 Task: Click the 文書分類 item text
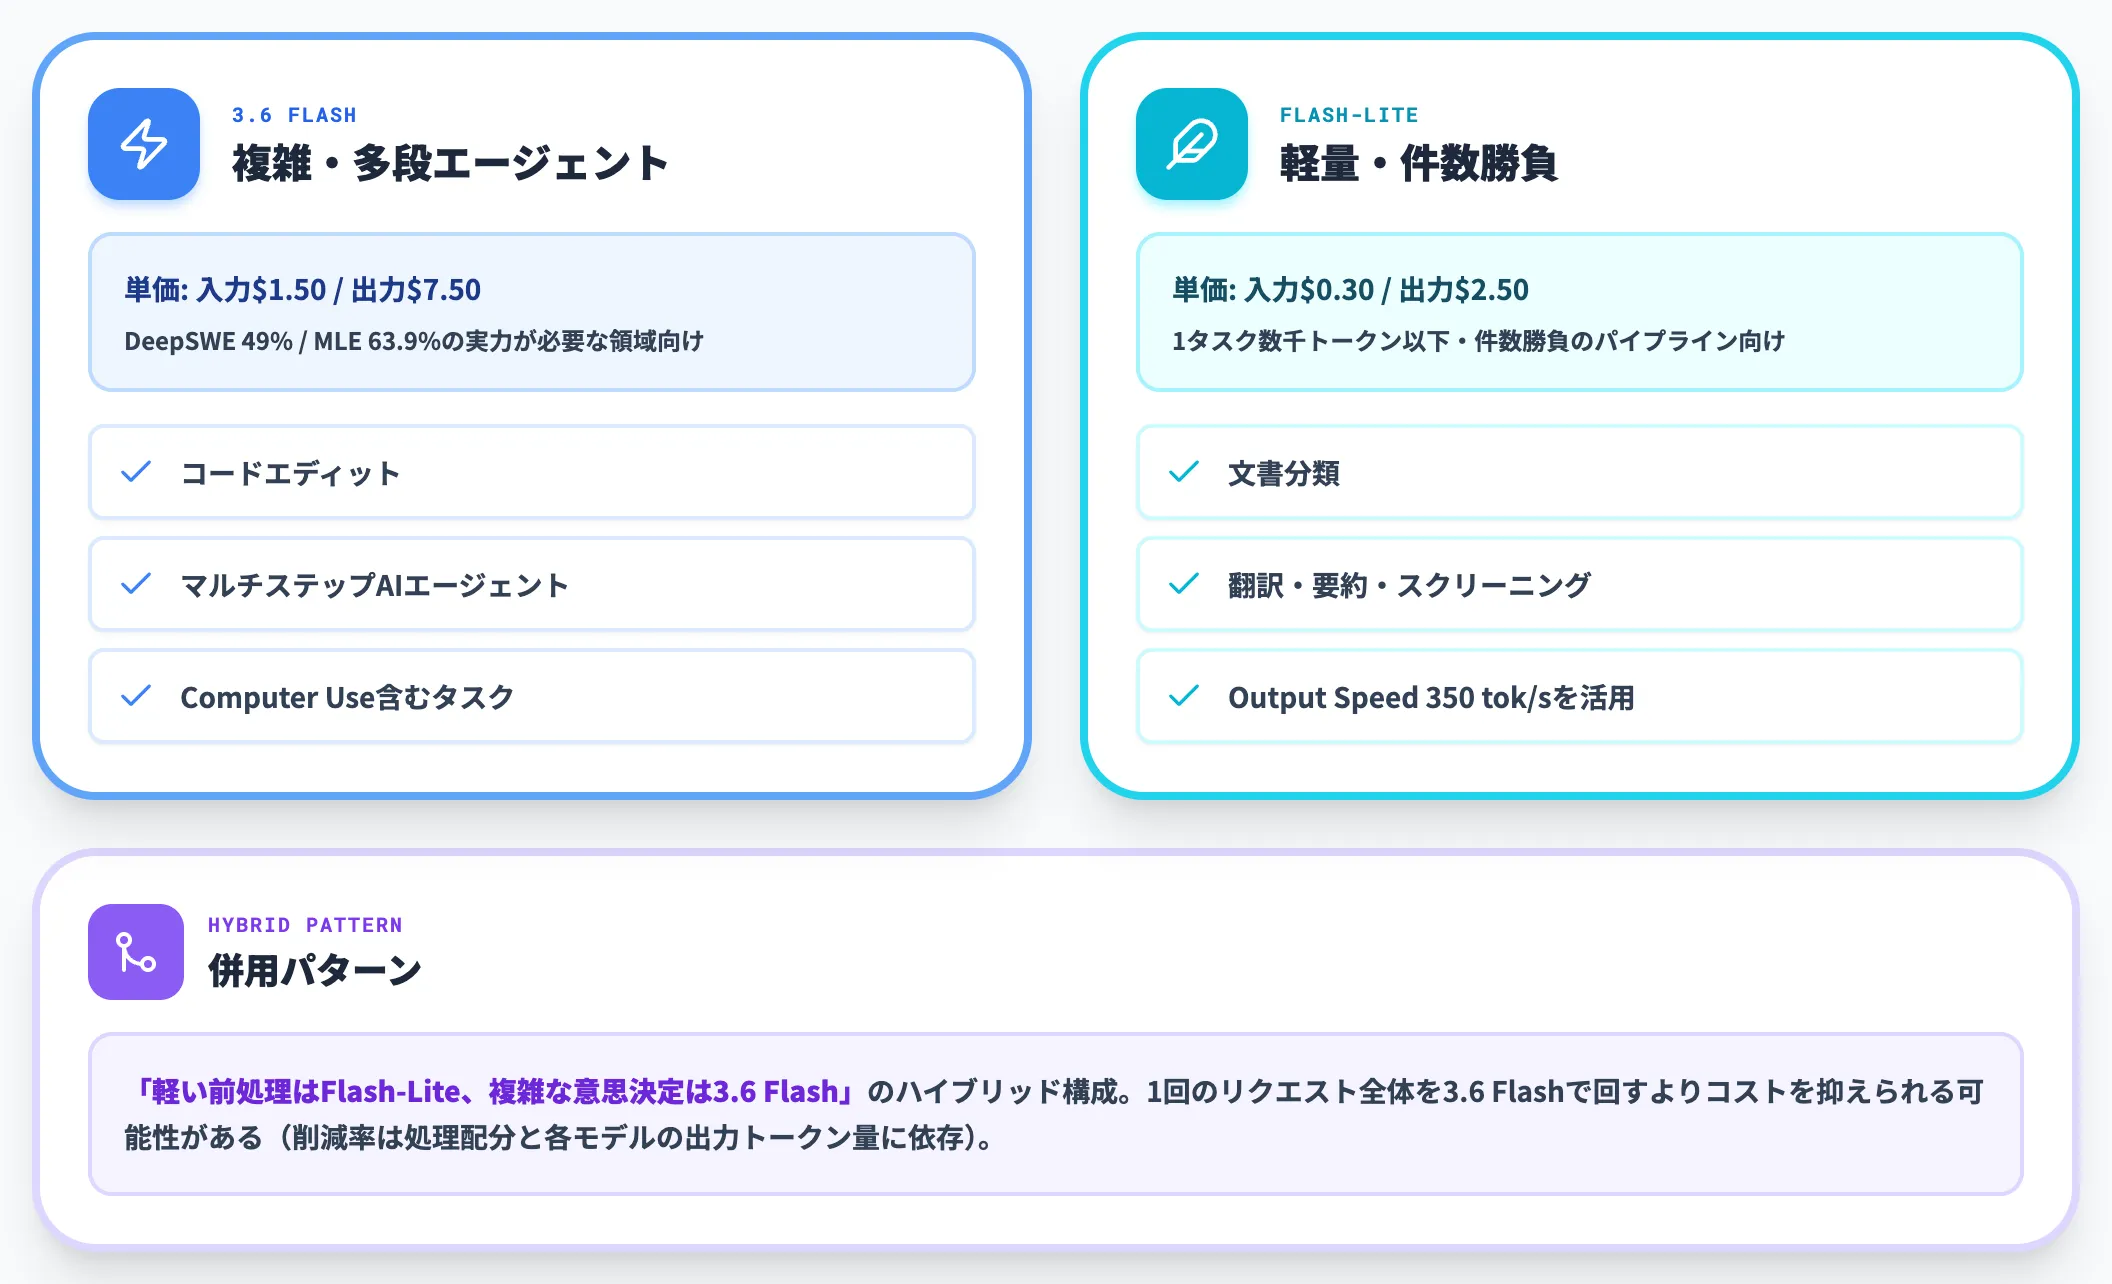1284,473
